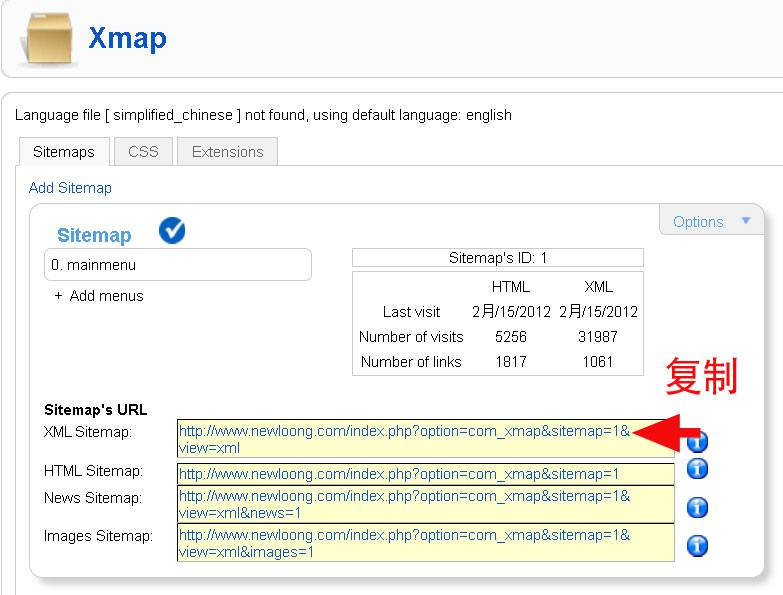Click info icon for Images Sitemap
Viewport: 783px width, 595px height.
(x=698, y=545)
